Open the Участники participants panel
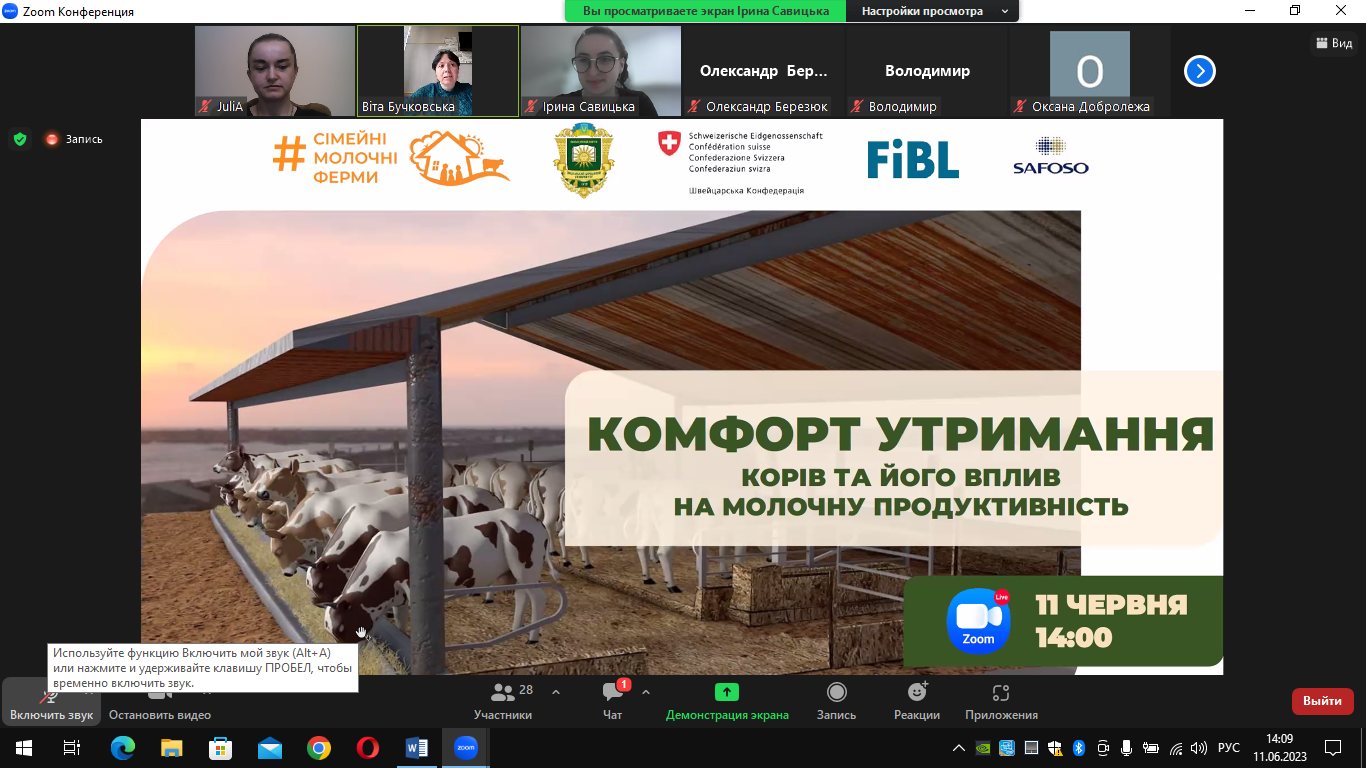The width and height of the screenshot is (1366, 768). click(x=503, y=701)
